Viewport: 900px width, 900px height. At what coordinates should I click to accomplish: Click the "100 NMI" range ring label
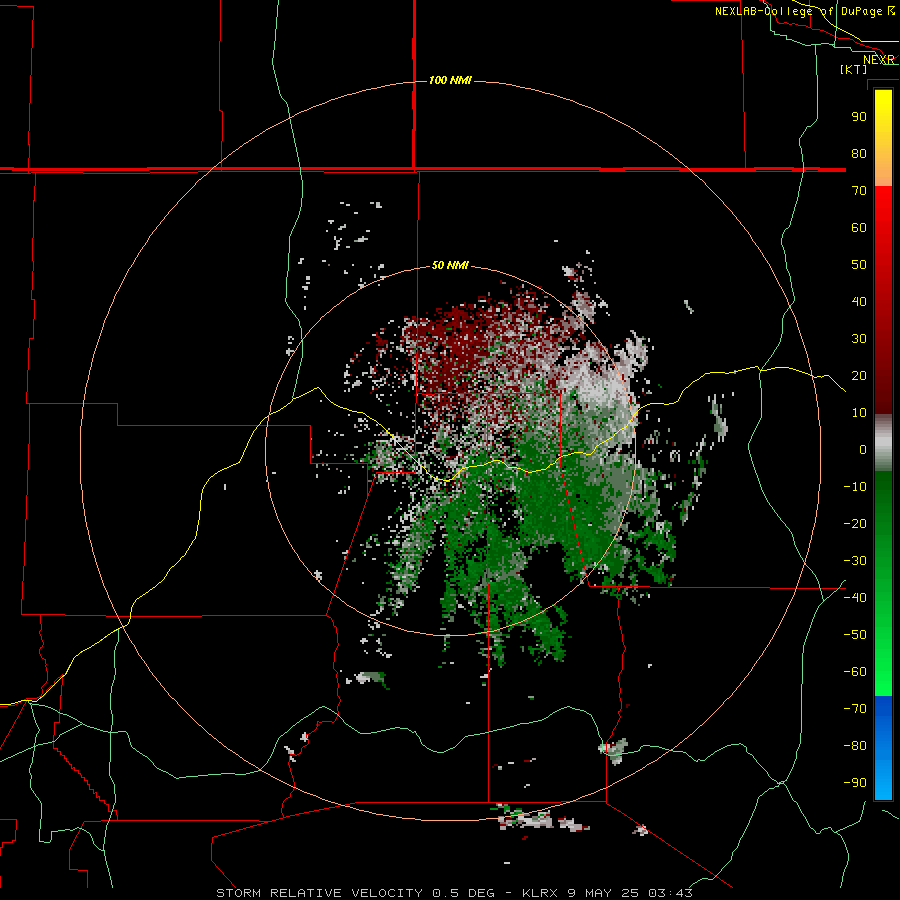tap(450, 80)
